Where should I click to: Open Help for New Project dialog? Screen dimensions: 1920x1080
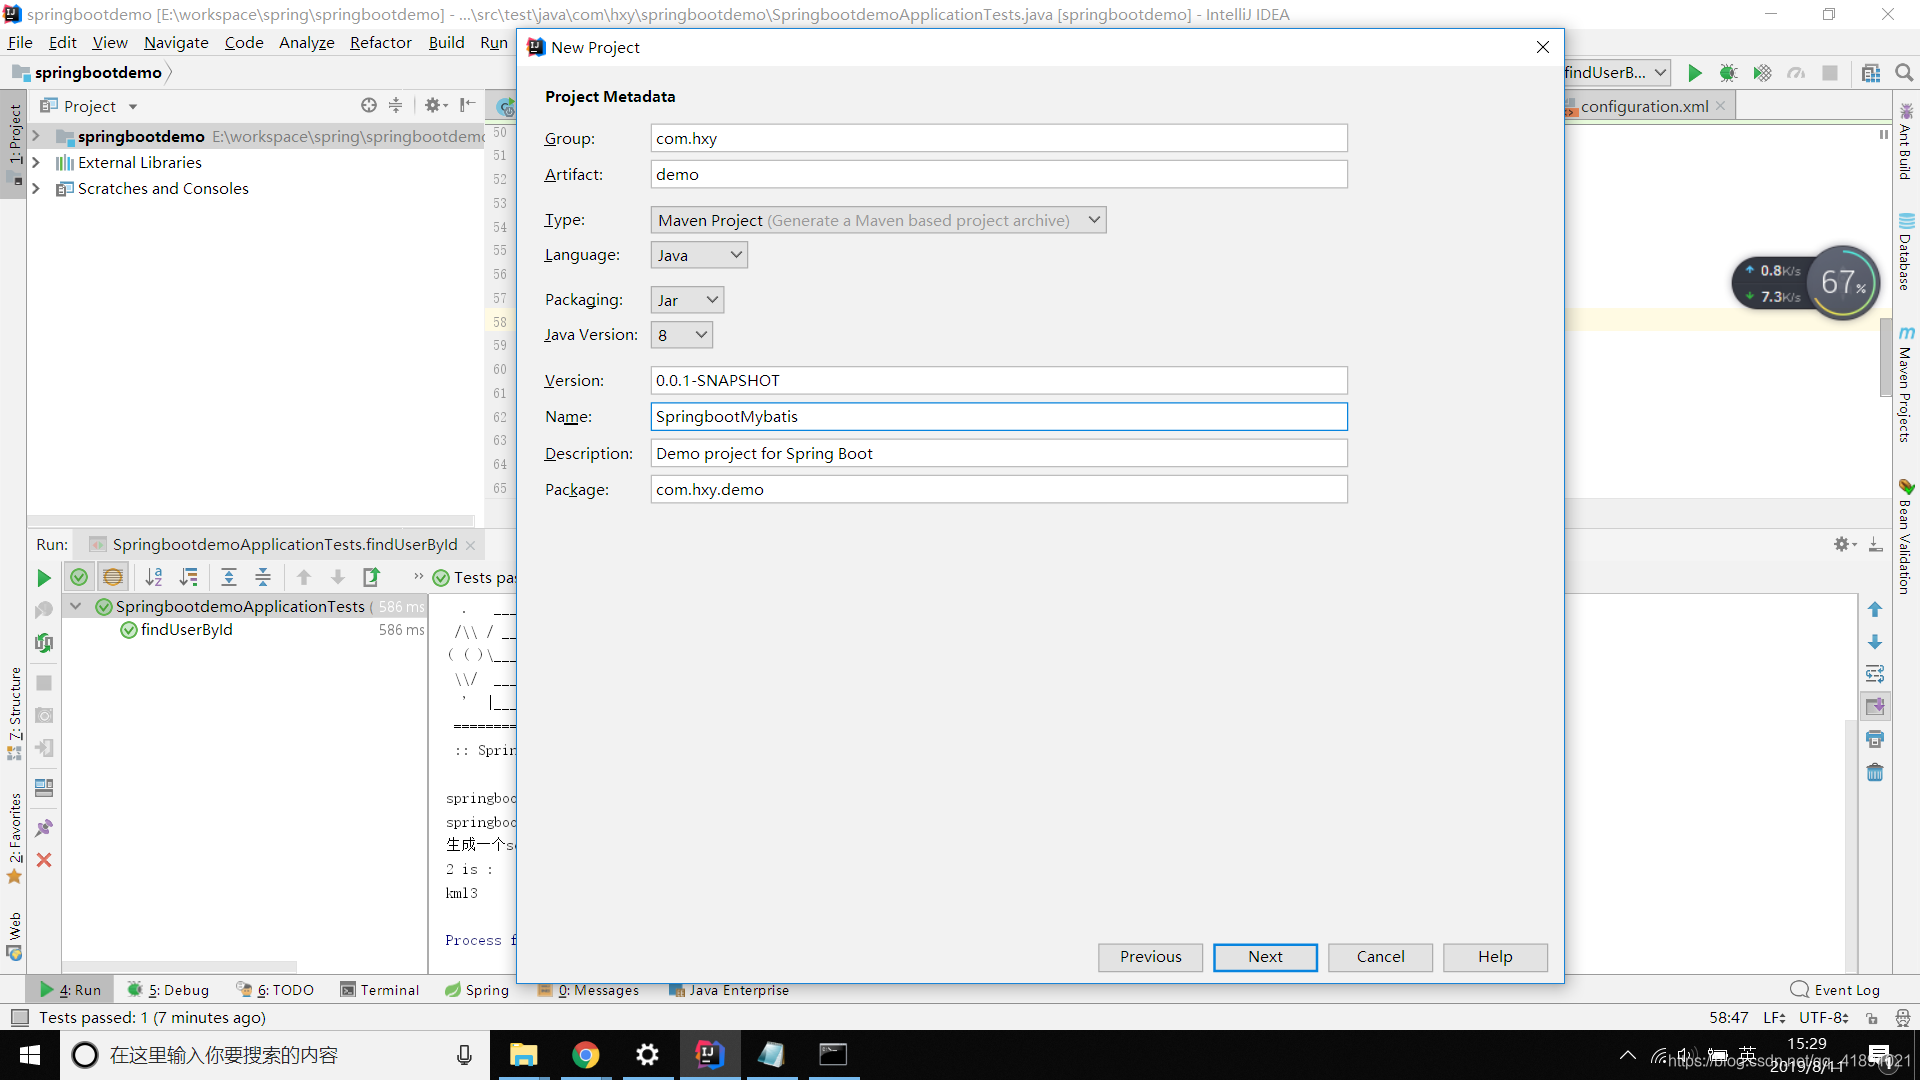coord(1495,957)
